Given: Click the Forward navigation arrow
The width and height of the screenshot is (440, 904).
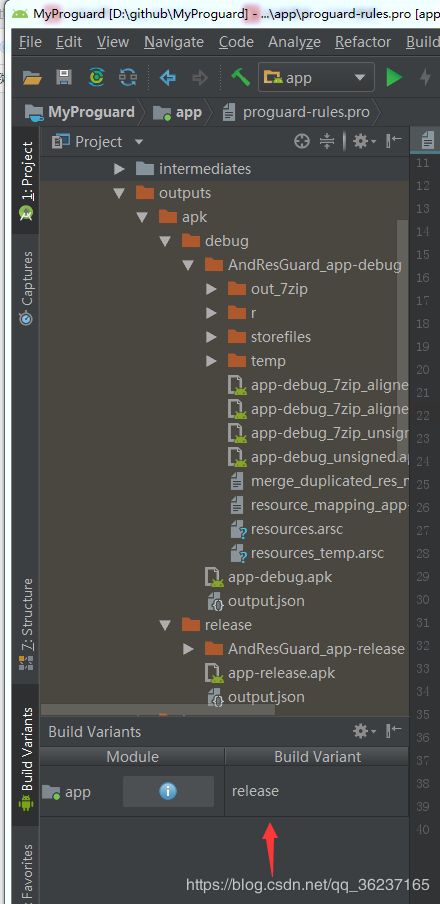Looking at the screenshot, I should click(x=200, y=77).
